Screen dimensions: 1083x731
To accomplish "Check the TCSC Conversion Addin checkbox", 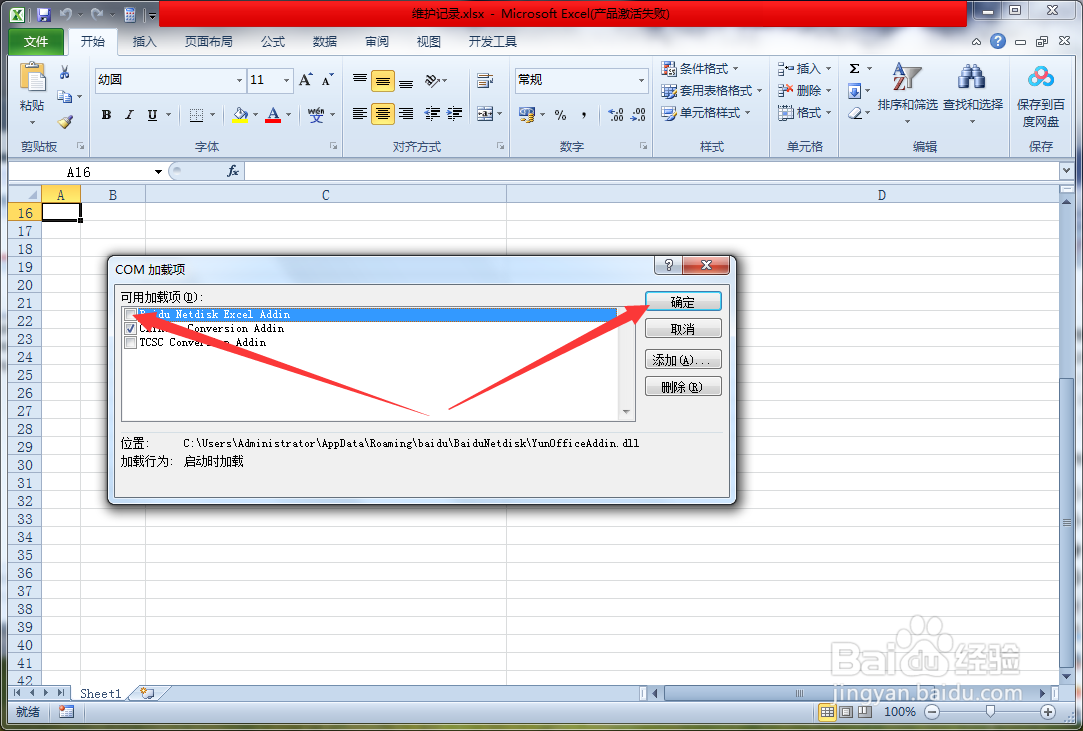I will [x=131, y=342].
